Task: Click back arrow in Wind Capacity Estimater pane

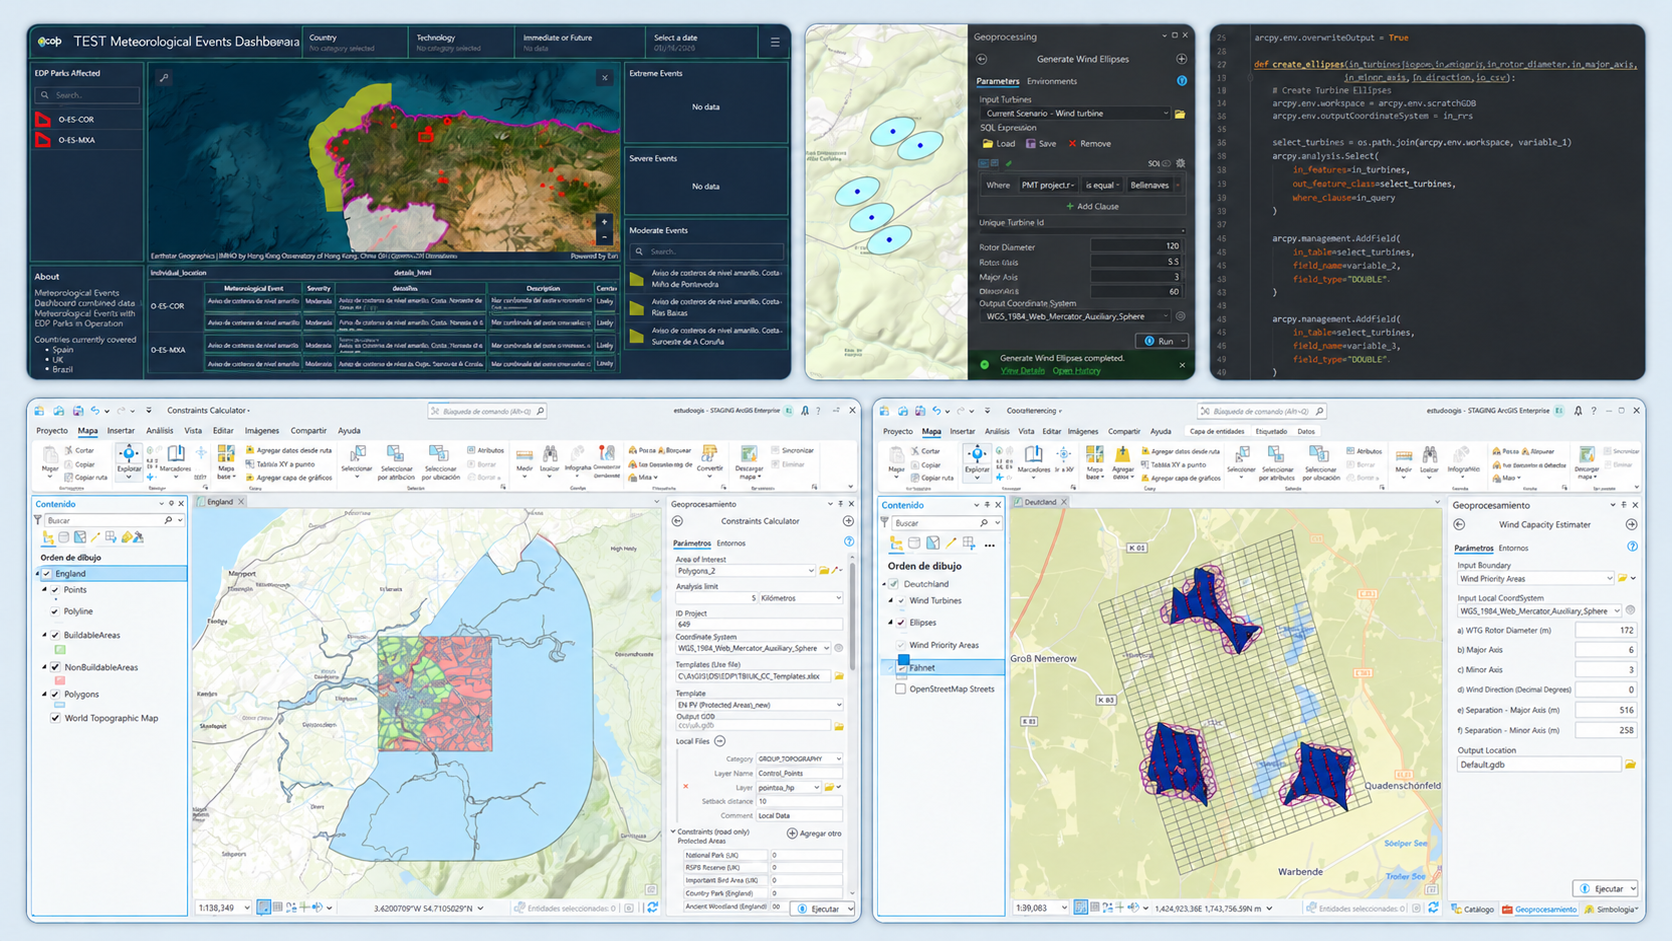Action: (x=1459, y=524)
